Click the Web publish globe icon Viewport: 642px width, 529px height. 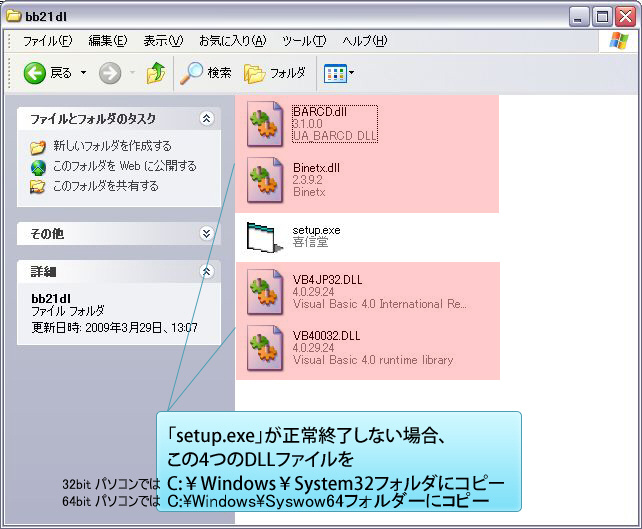[x=38, y=167]
